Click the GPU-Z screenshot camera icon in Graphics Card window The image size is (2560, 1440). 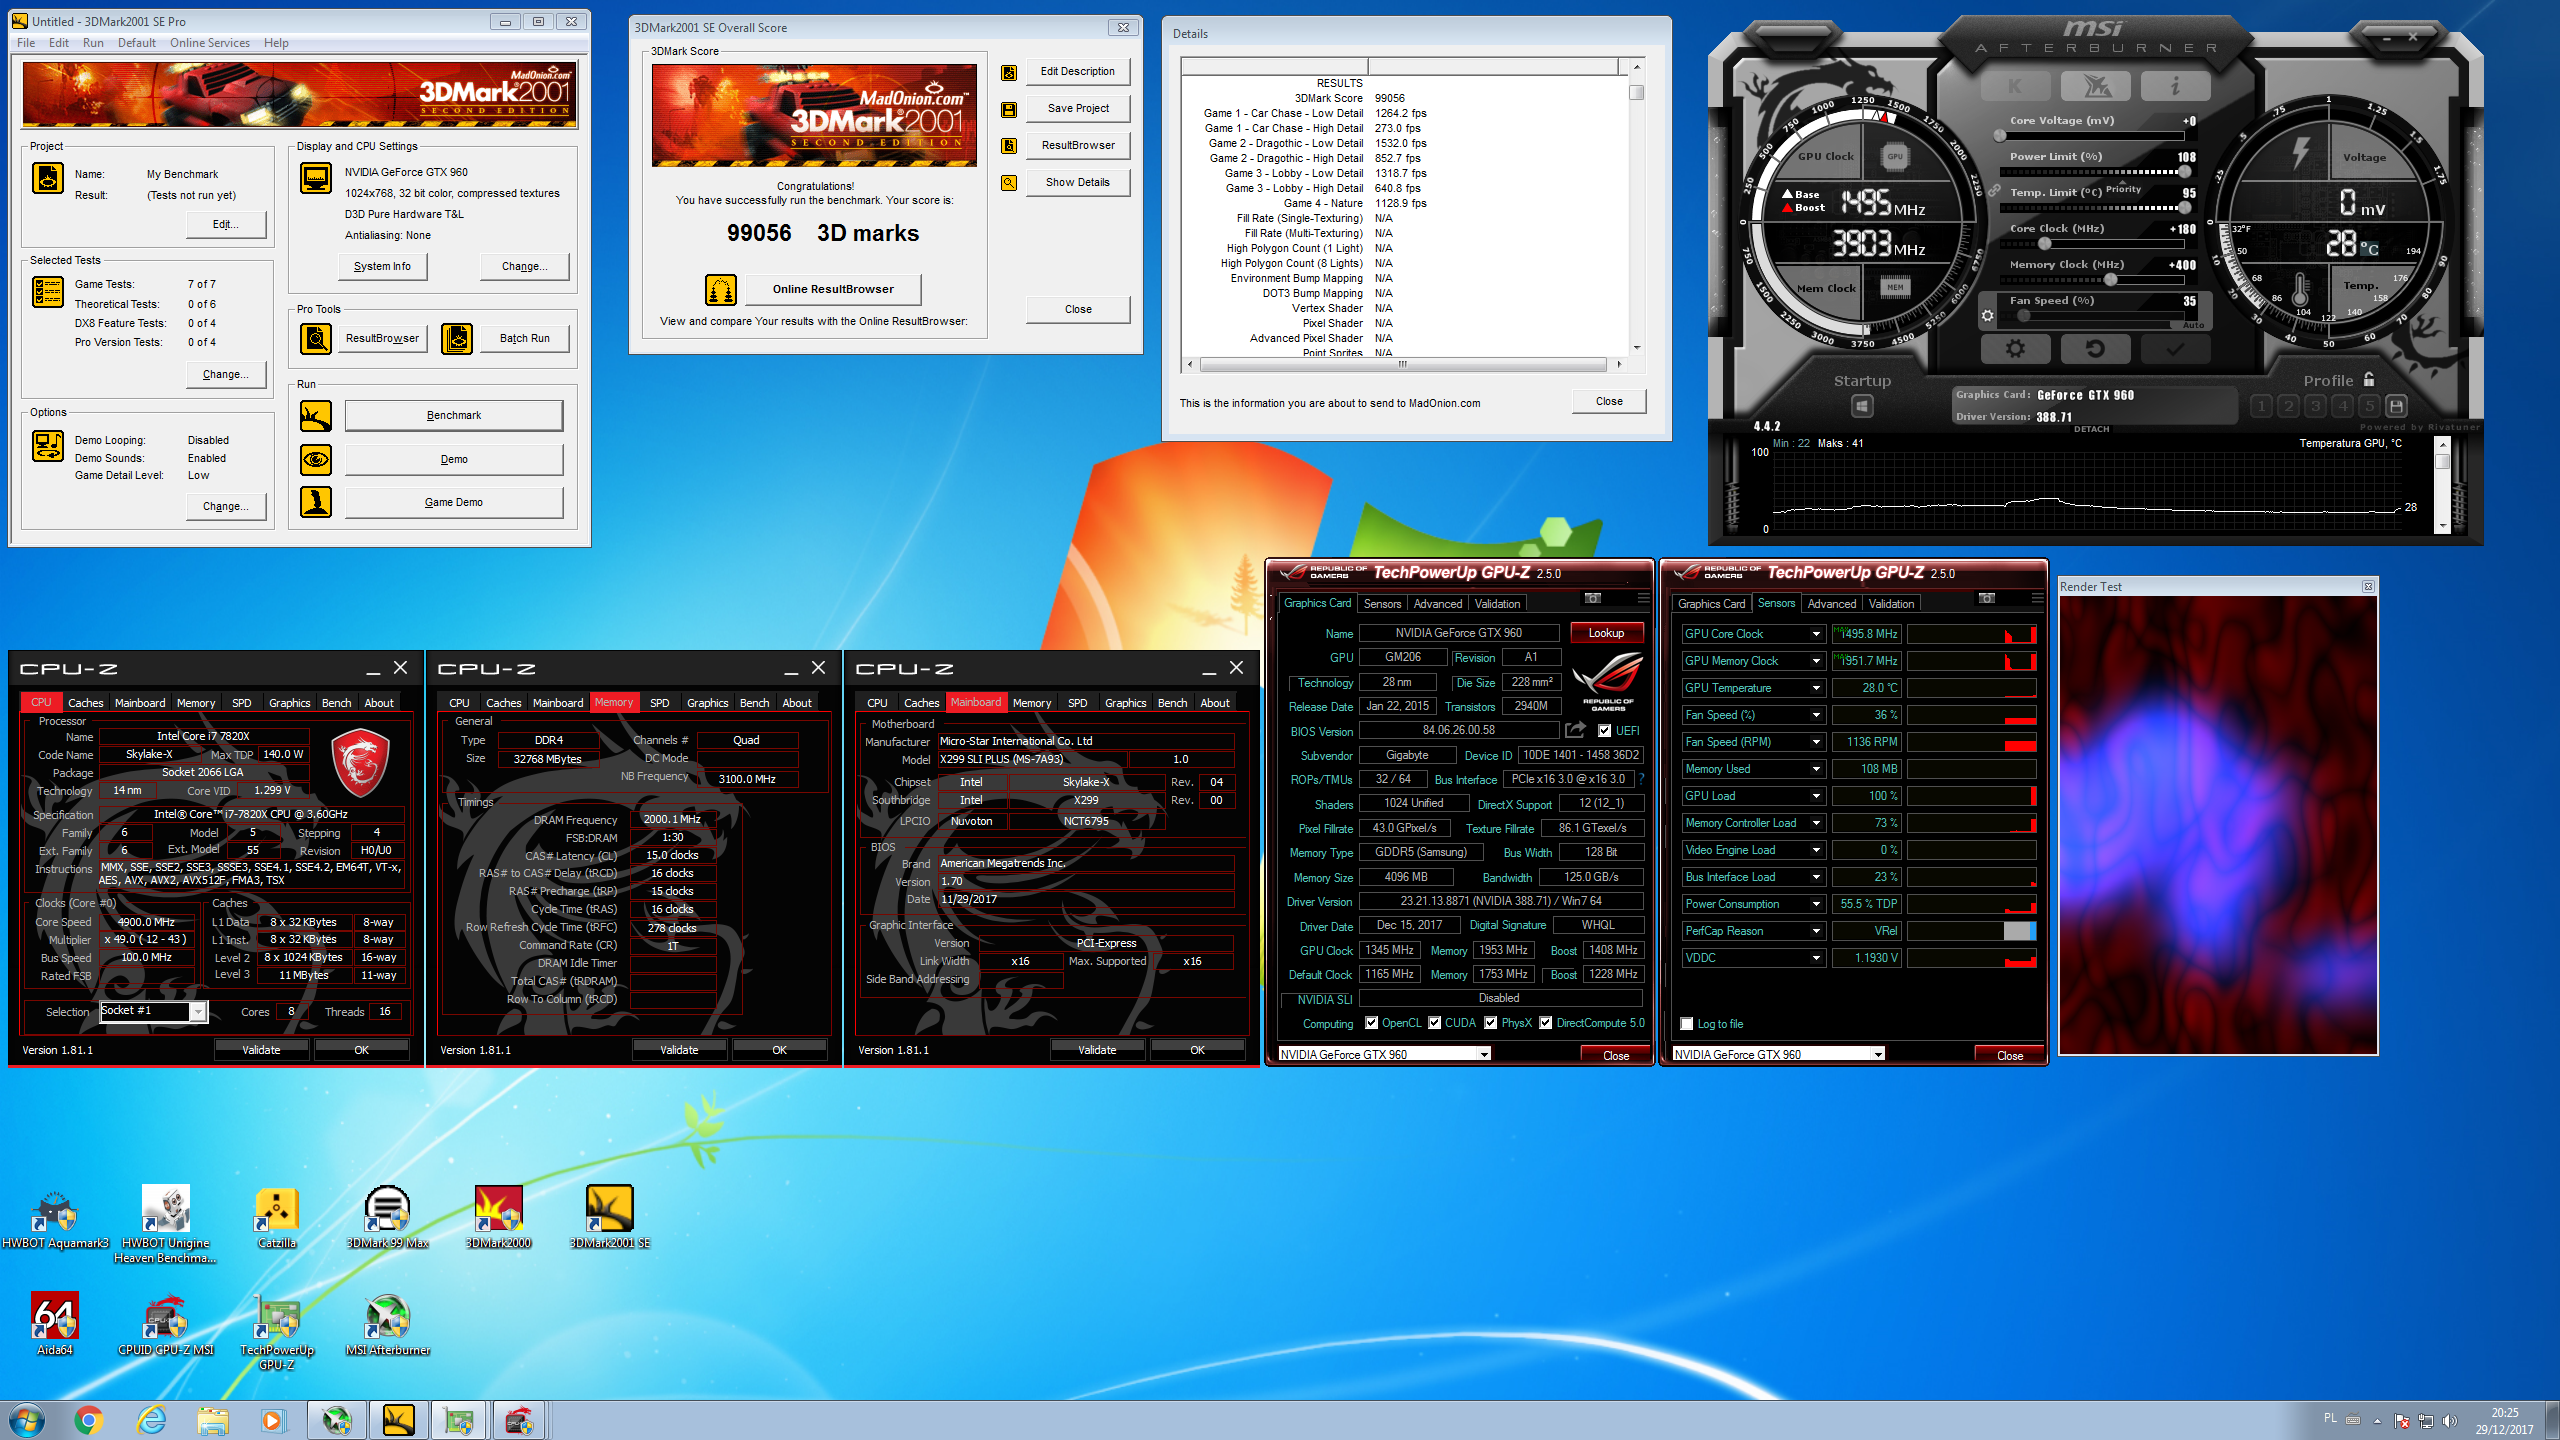(1593, 599)
